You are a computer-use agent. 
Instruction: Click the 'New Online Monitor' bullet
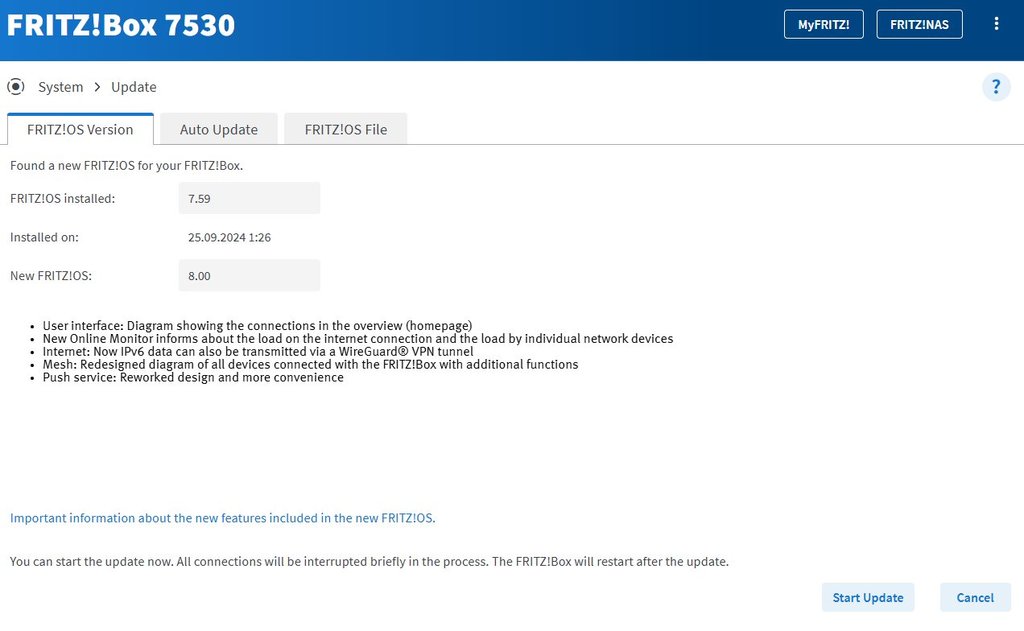click(x=358, y=338)
